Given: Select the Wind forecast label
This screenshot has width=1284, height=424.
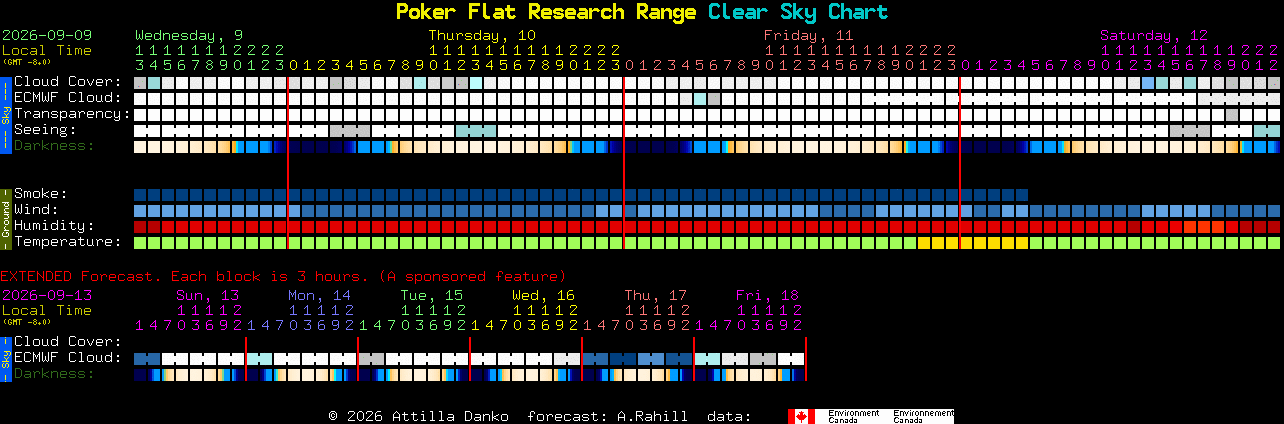Looking at the screenshot, I should pos(36,209).
